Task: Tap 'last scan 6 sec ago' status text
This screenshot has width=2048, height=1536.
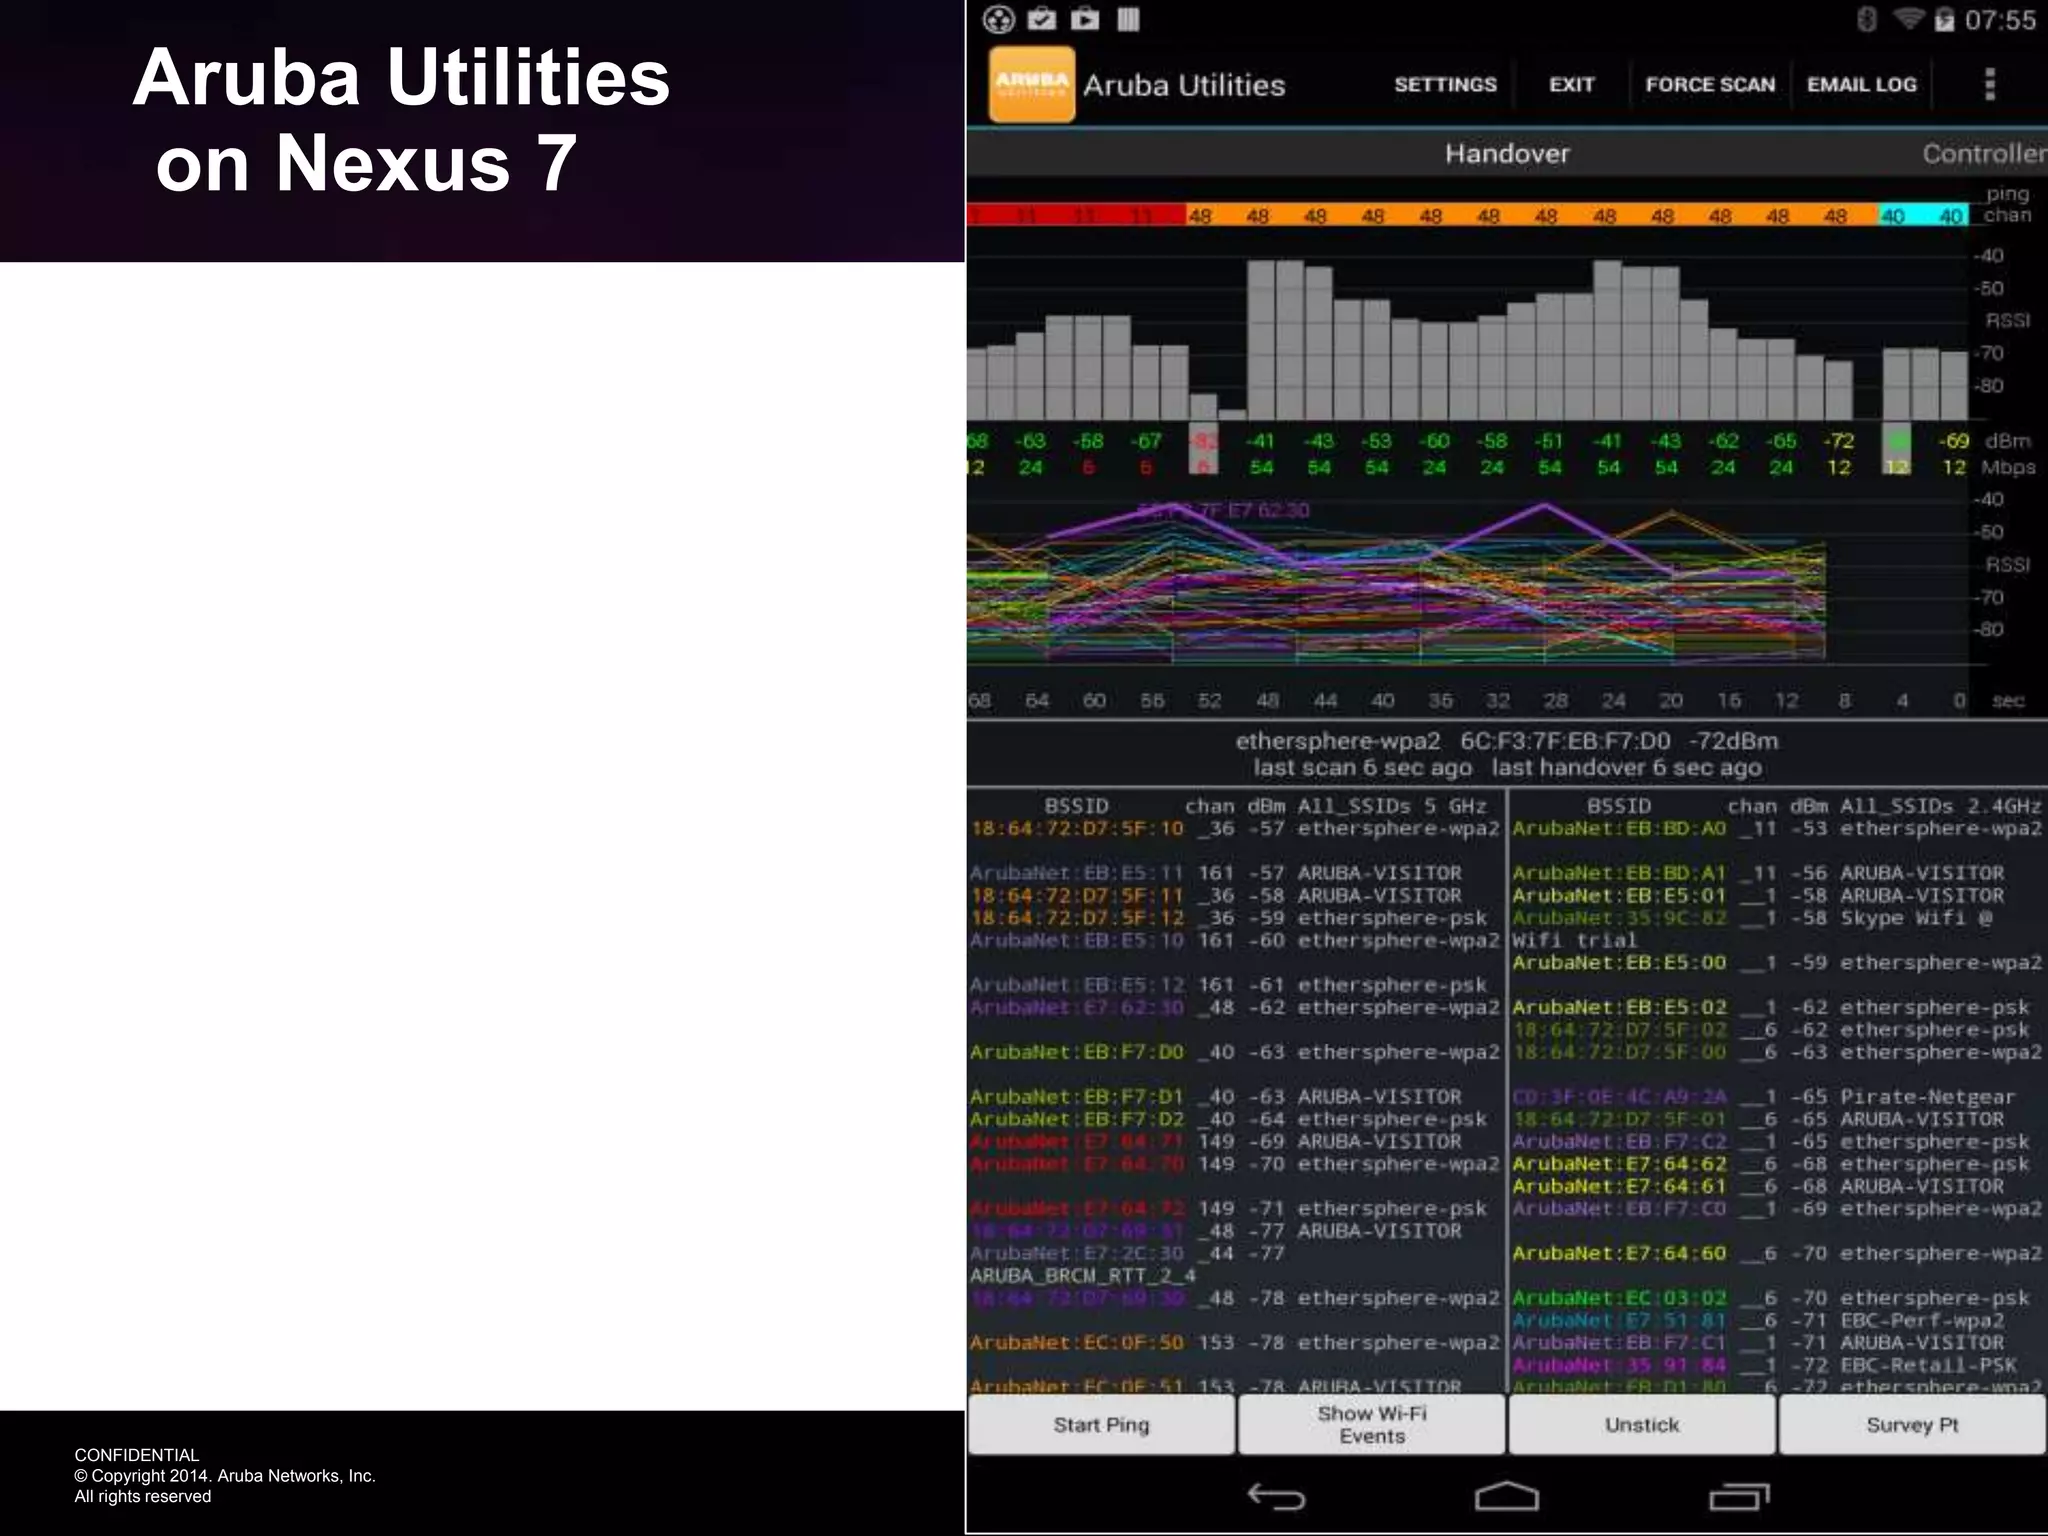Action: coord(1362,768)
